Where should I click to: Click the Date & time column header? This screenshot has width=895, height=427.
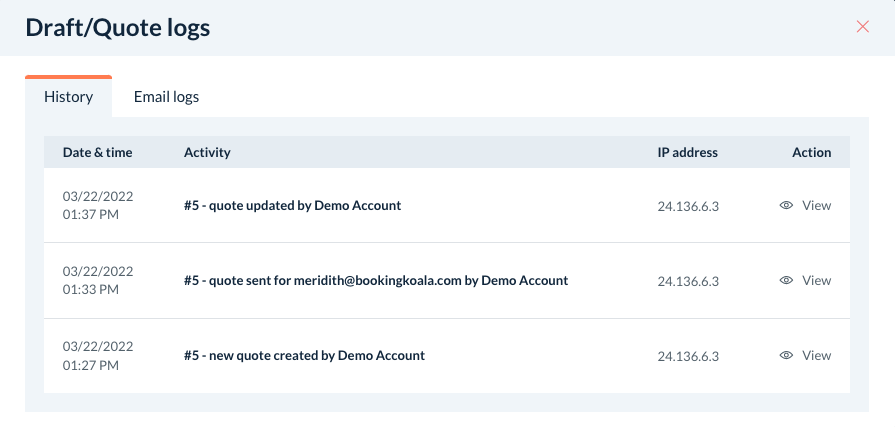(97, 152)
